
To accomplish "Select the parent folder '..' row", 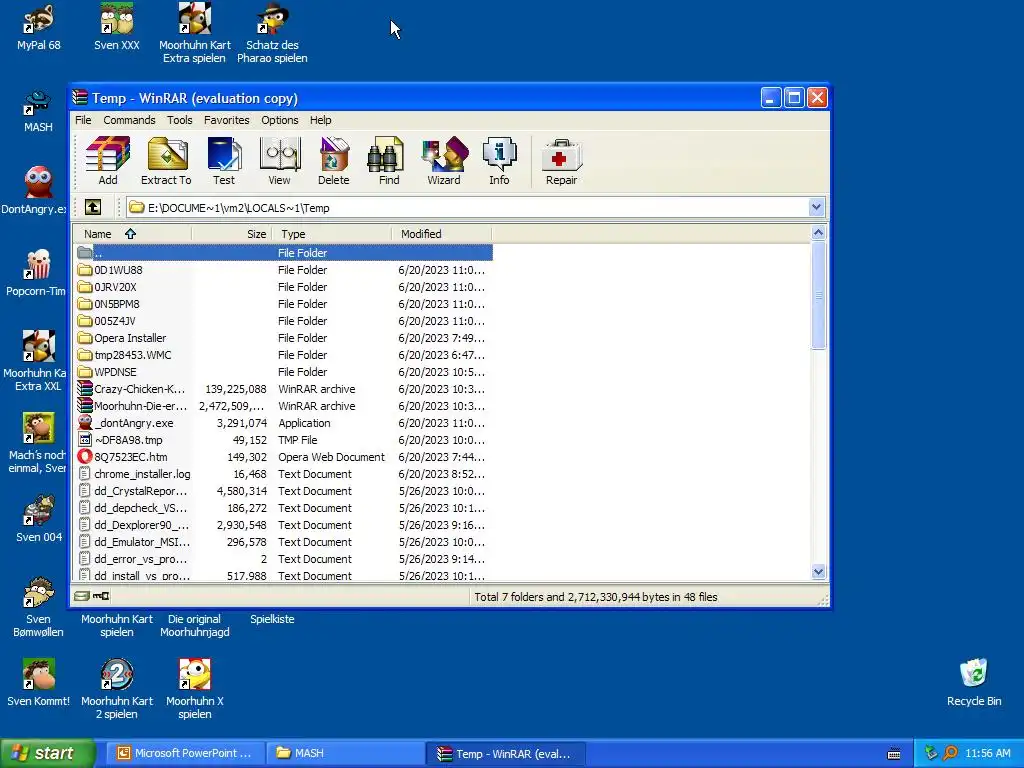I will 283,253.
